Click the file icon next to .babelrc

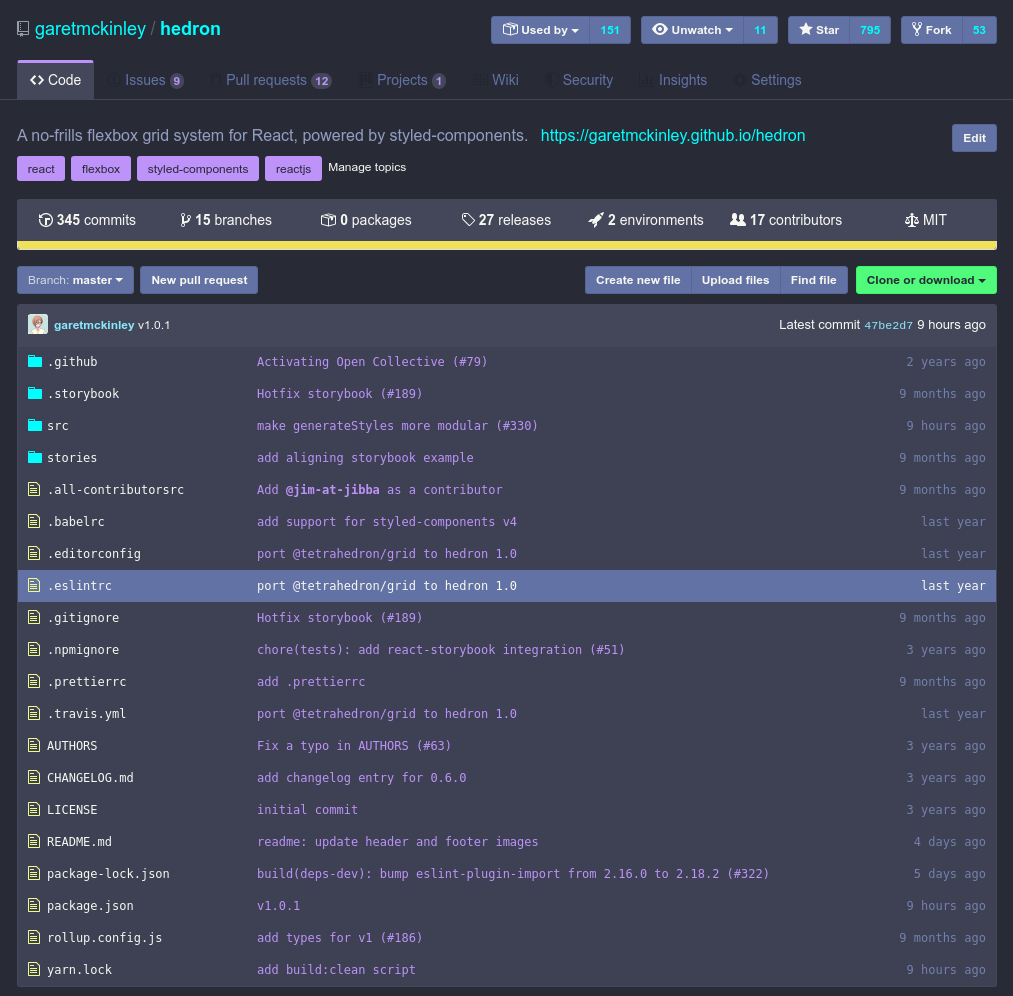point(34,521)
